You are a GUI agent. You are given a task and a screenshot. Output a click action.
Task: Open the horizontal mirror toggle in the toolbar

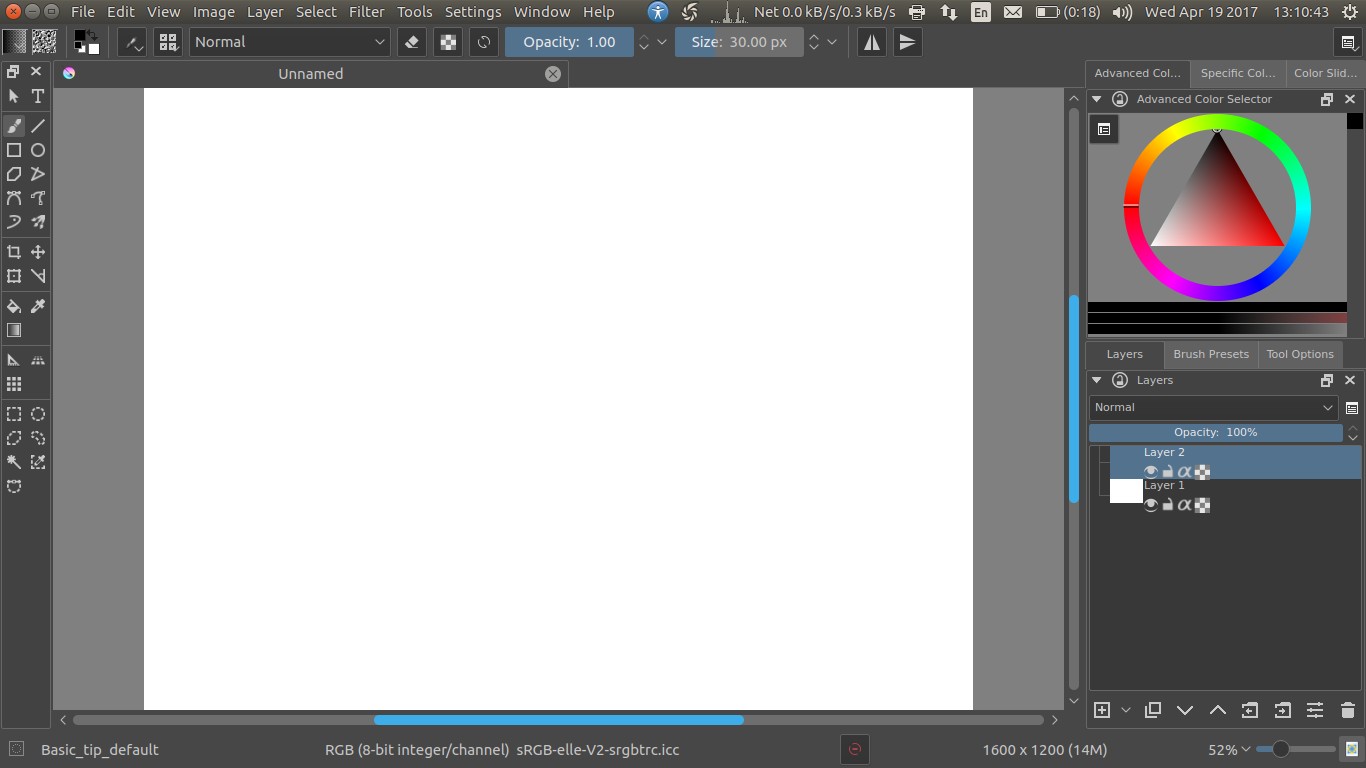871,42
